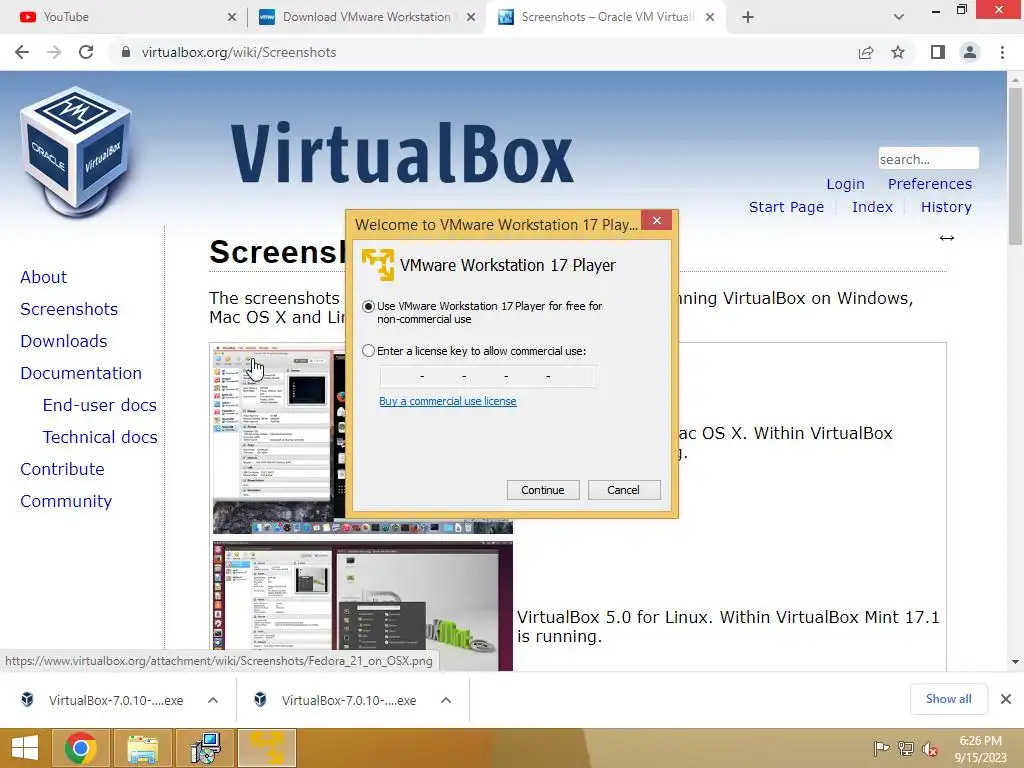Open Technical docs sidebar link

pos(100,437)
